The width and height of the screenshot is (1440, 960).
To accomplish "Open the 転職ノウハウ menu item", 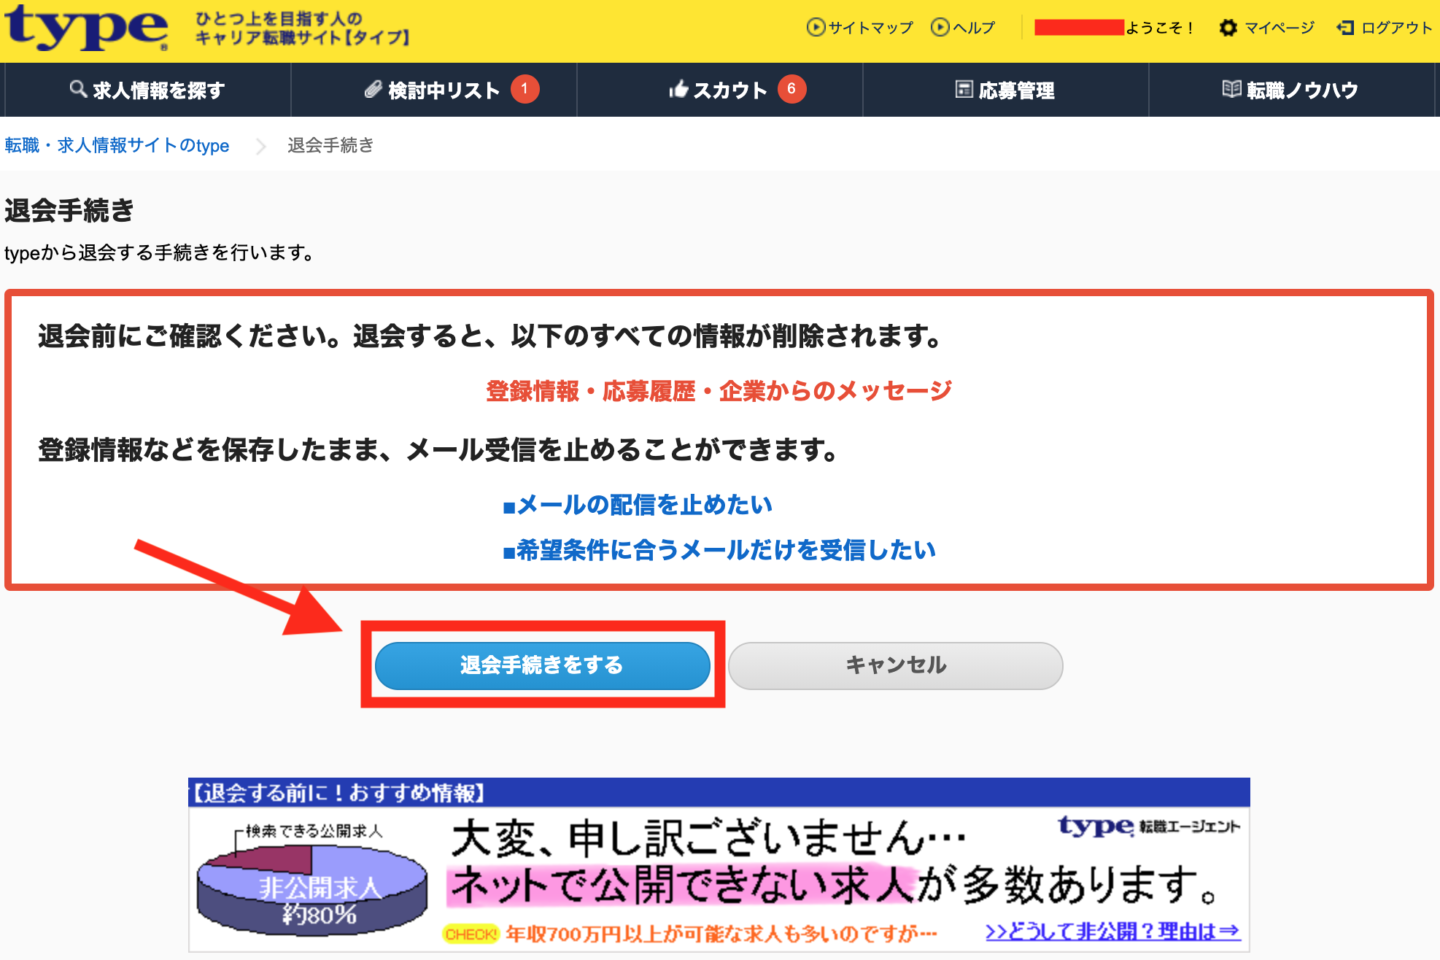I will pos(1294,90).
